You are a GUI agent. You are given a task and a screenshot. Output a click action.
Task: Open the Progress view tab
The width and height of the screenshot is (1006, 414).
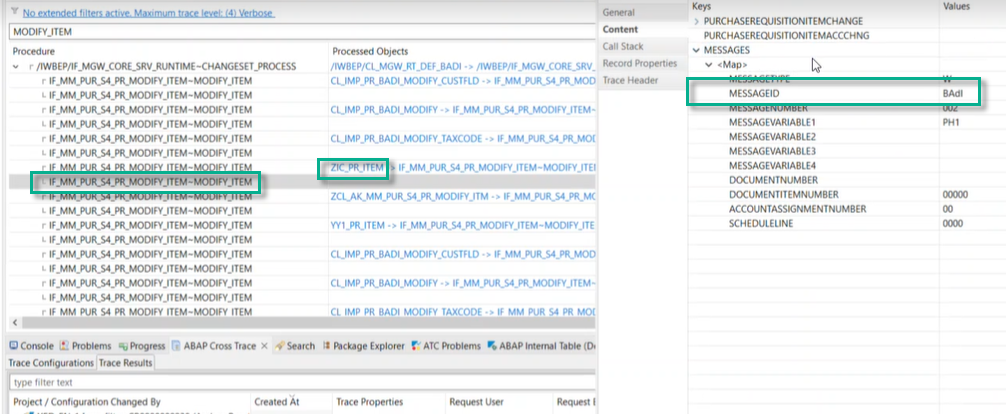tap(142, 346)
